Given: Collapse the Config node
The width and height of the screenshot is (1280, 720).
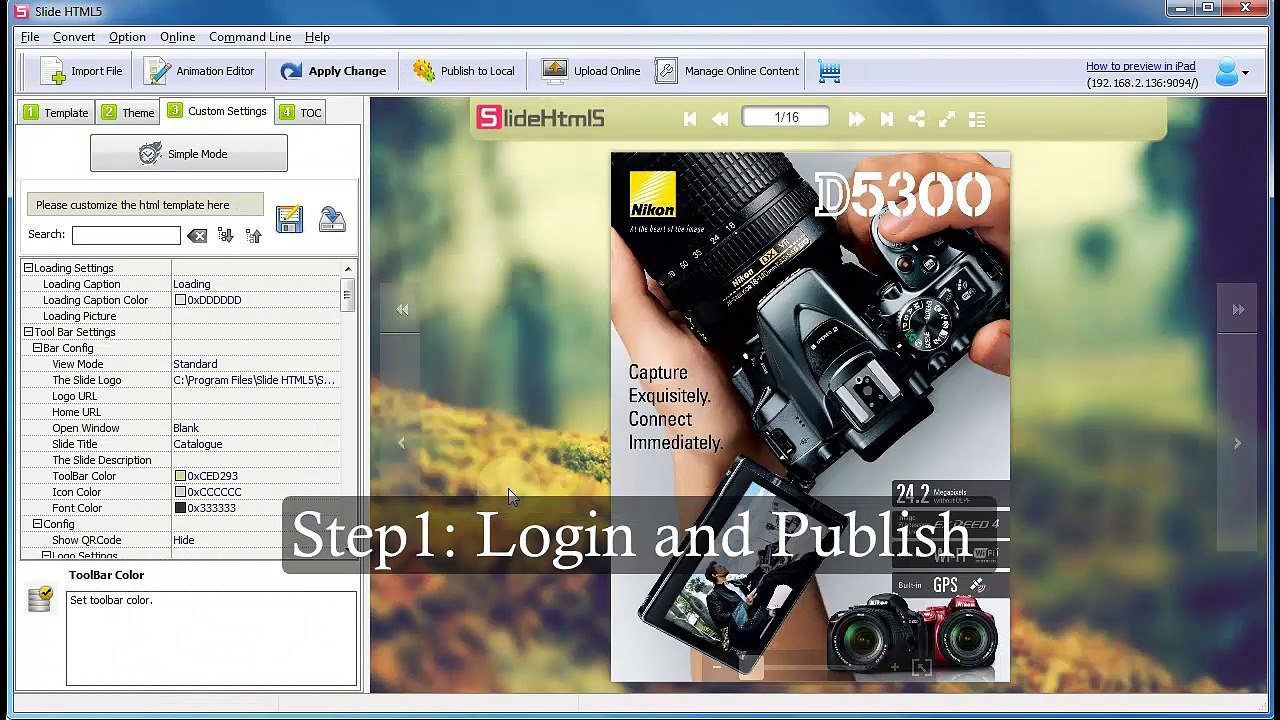Looking at the screenshot, I should tap(37, 524).
